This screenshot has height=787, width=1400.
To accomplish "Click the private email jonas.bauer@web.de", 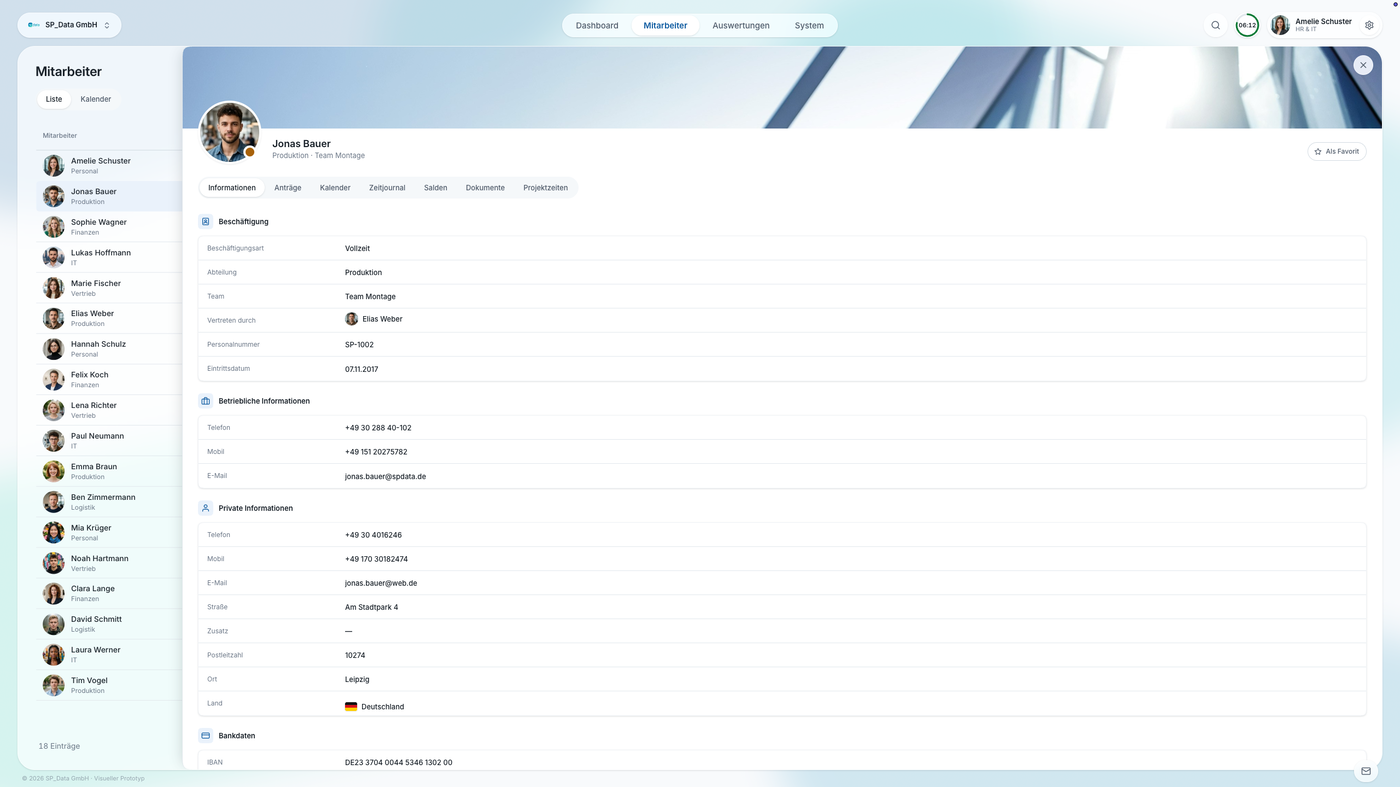I will (381, 583).
